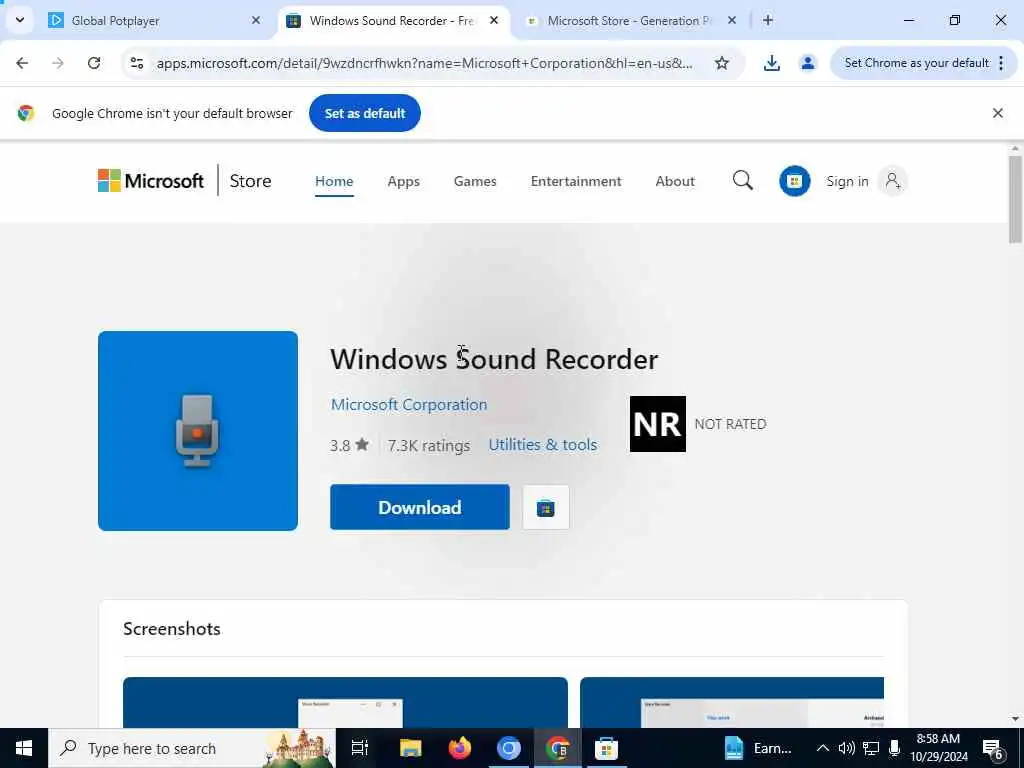Switch to the Global Potplayer tab

(154, 20)
